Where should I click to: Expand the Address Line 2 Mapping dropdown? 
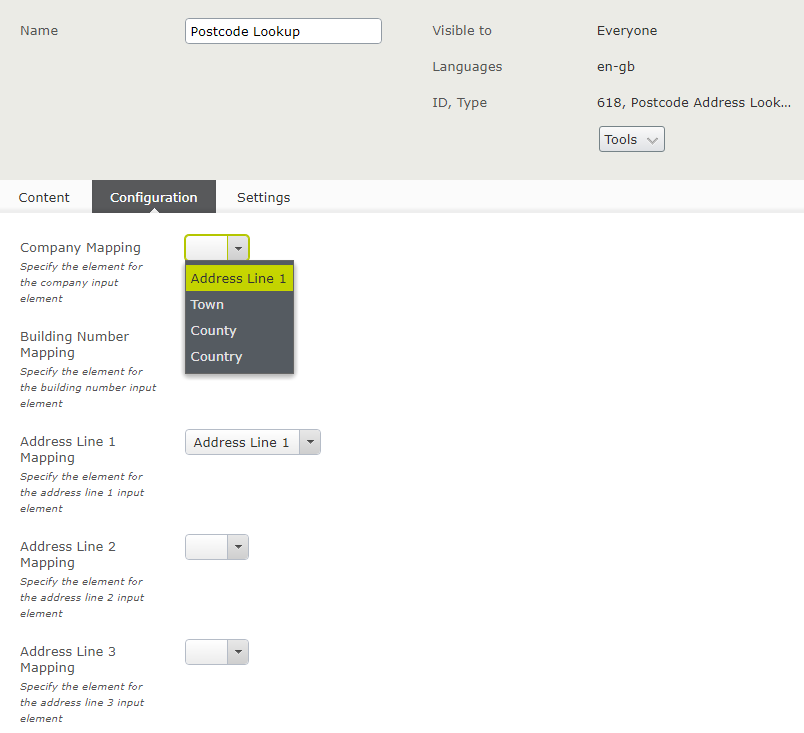217,547
